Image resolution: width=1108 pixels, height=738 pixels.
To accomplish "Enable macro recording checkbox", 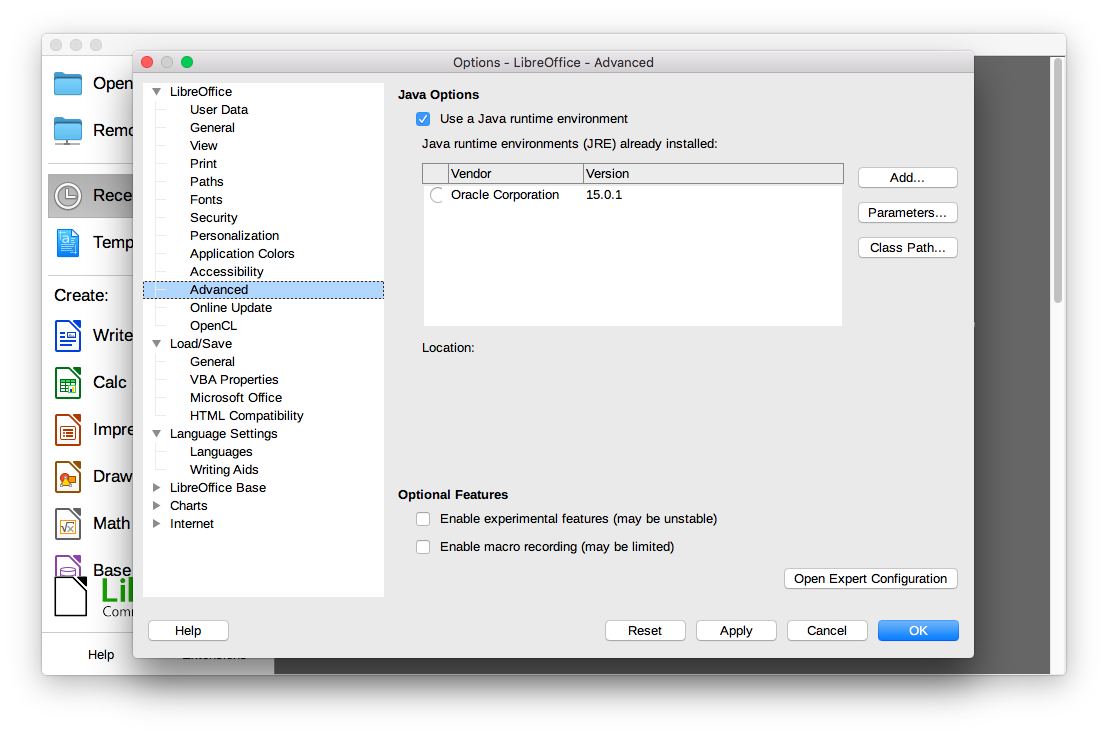I will 423,546.
